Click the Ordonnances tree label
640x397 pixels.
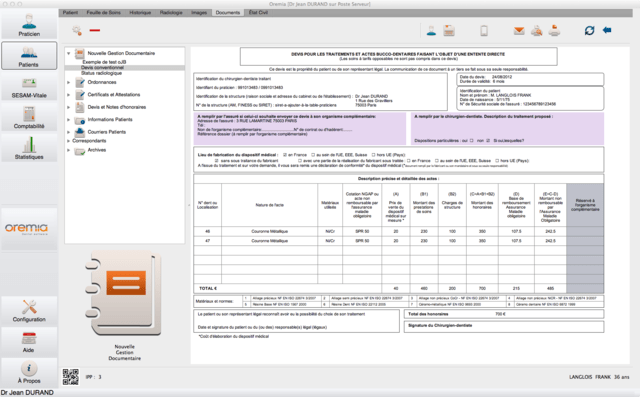tap(102, 82)
